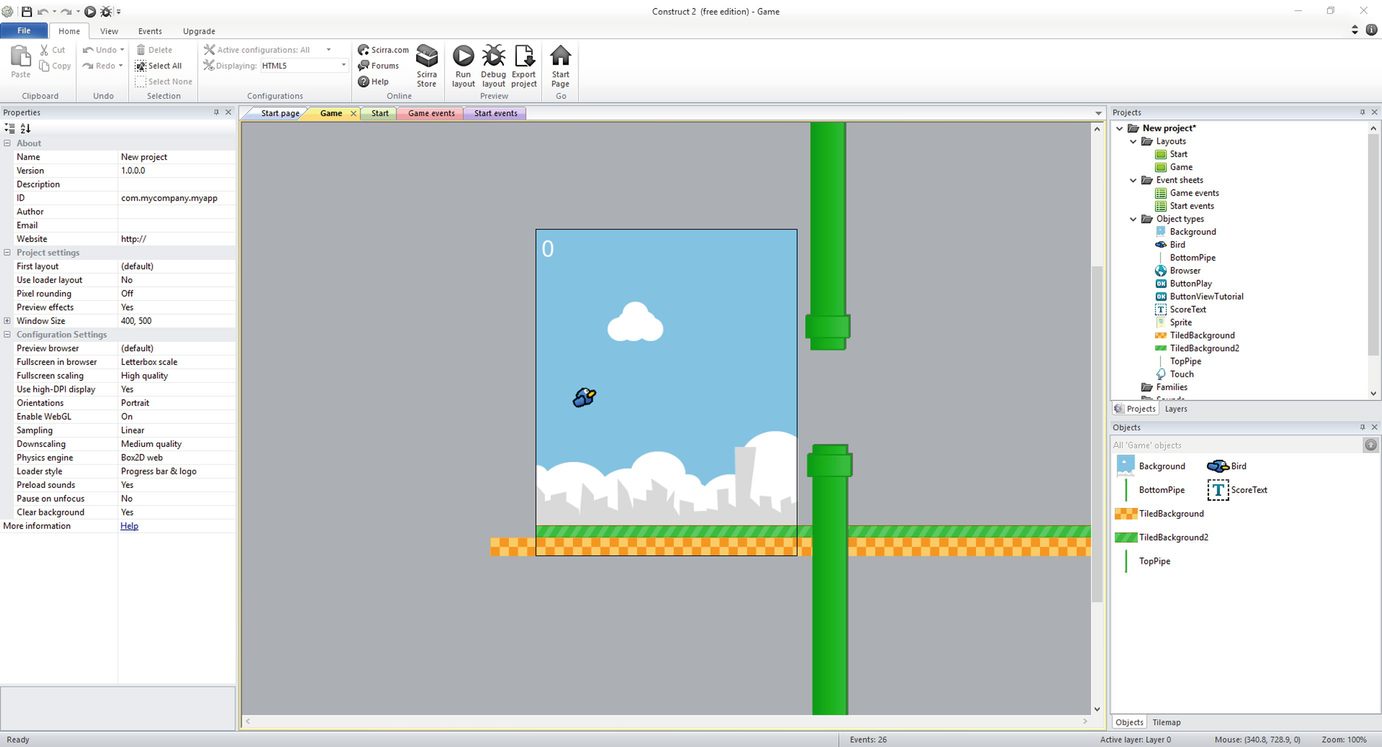The image size is (1382, 747).
Task: Select TiledBackground2 in Objects panel
Action: (x=1162, y=537)
